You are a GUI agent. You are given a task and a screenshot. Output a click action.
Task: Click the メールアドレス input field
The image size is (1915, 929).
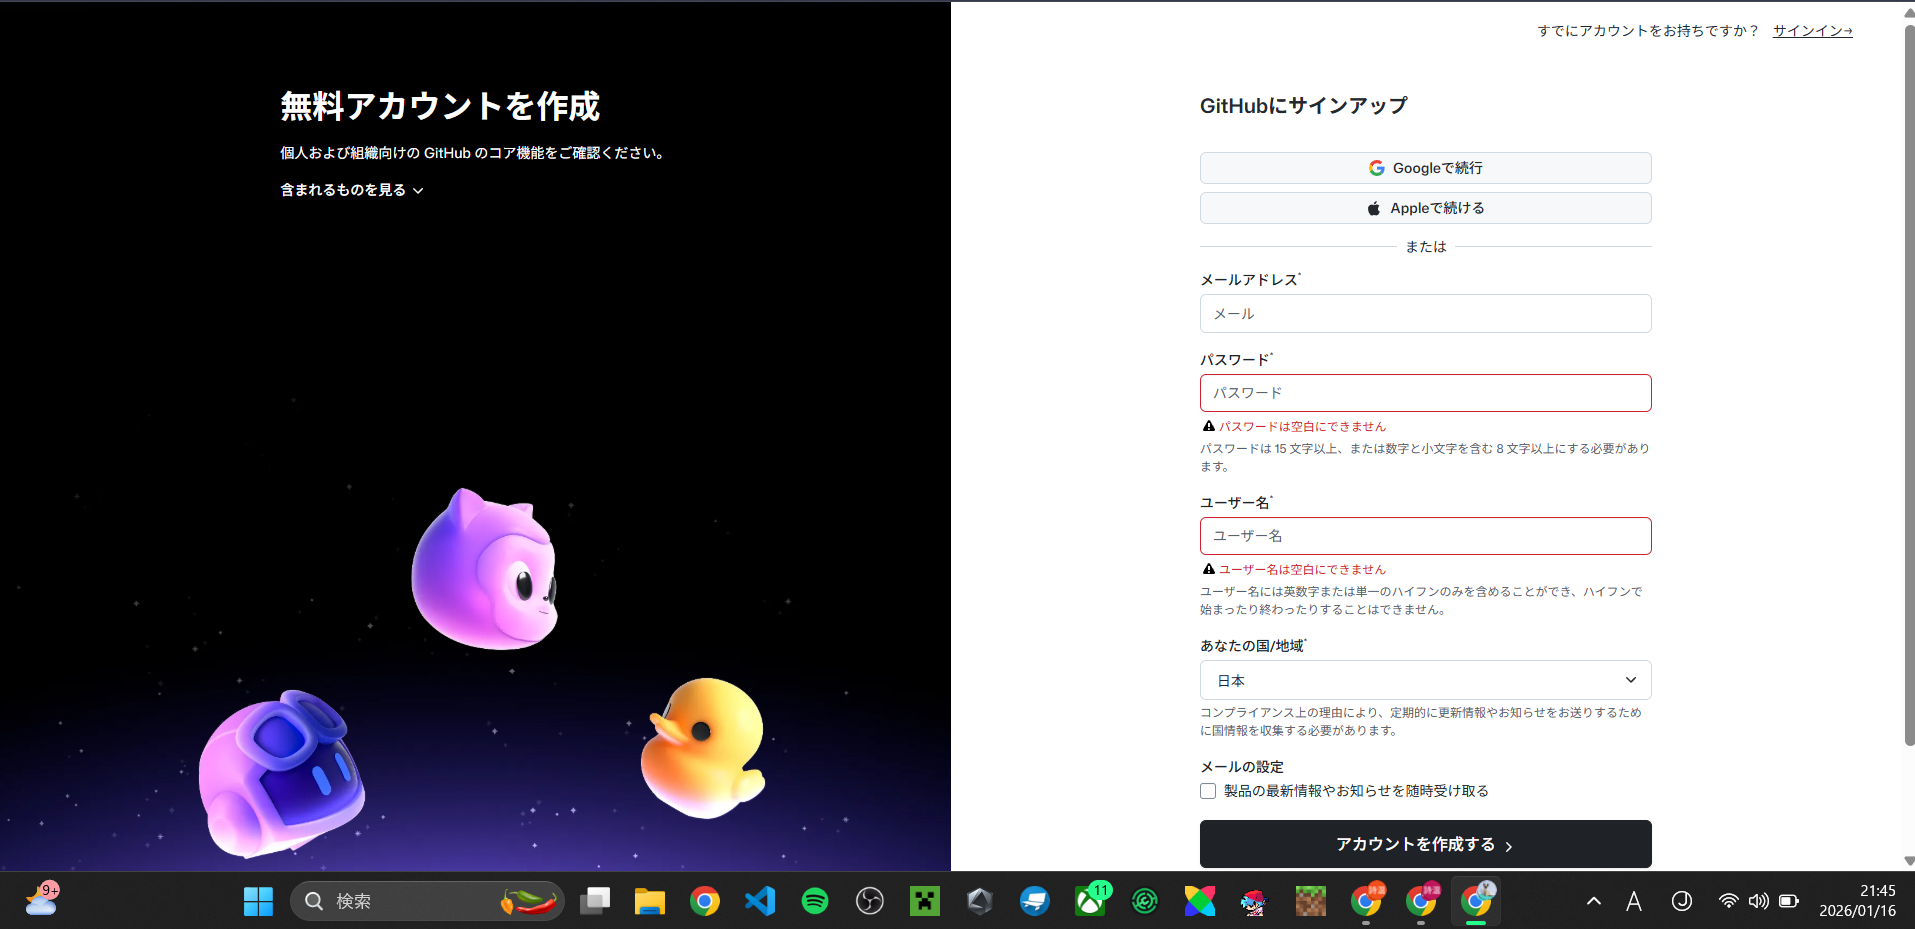(x=1424, y=313)
